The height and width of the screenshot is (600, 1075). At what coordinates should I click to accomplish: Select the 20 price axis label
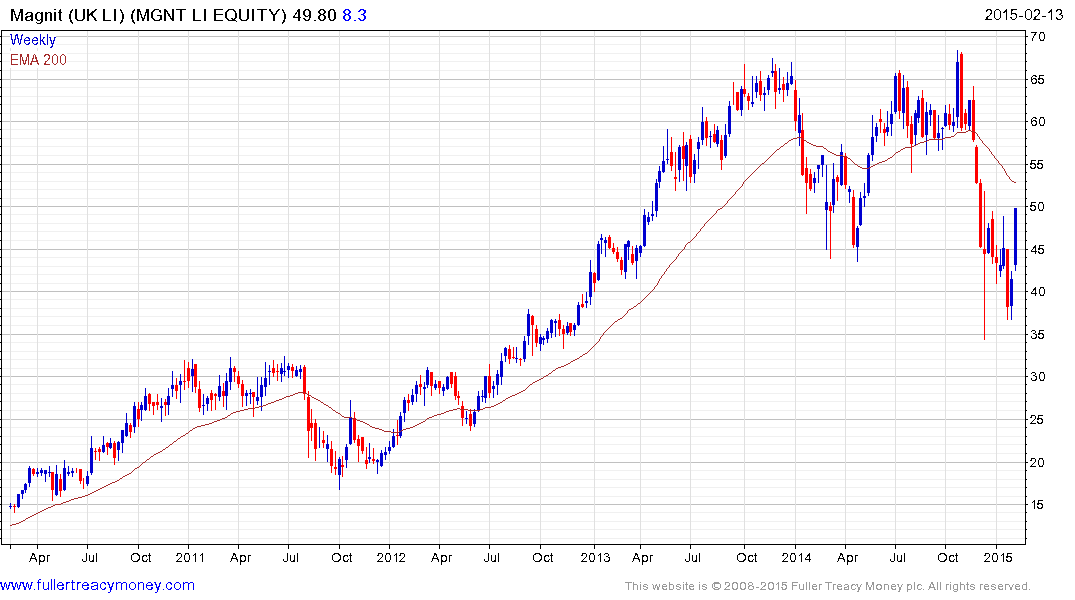1037,463
